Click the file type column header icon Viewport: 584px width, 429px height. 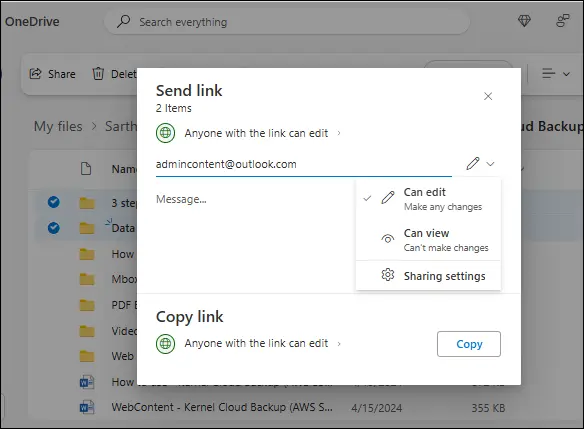point(86,168)
